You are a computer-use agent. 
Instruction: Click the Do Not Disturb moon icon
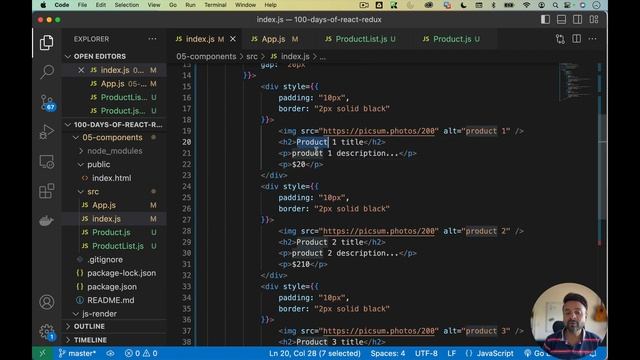click(x=463, y=5)
